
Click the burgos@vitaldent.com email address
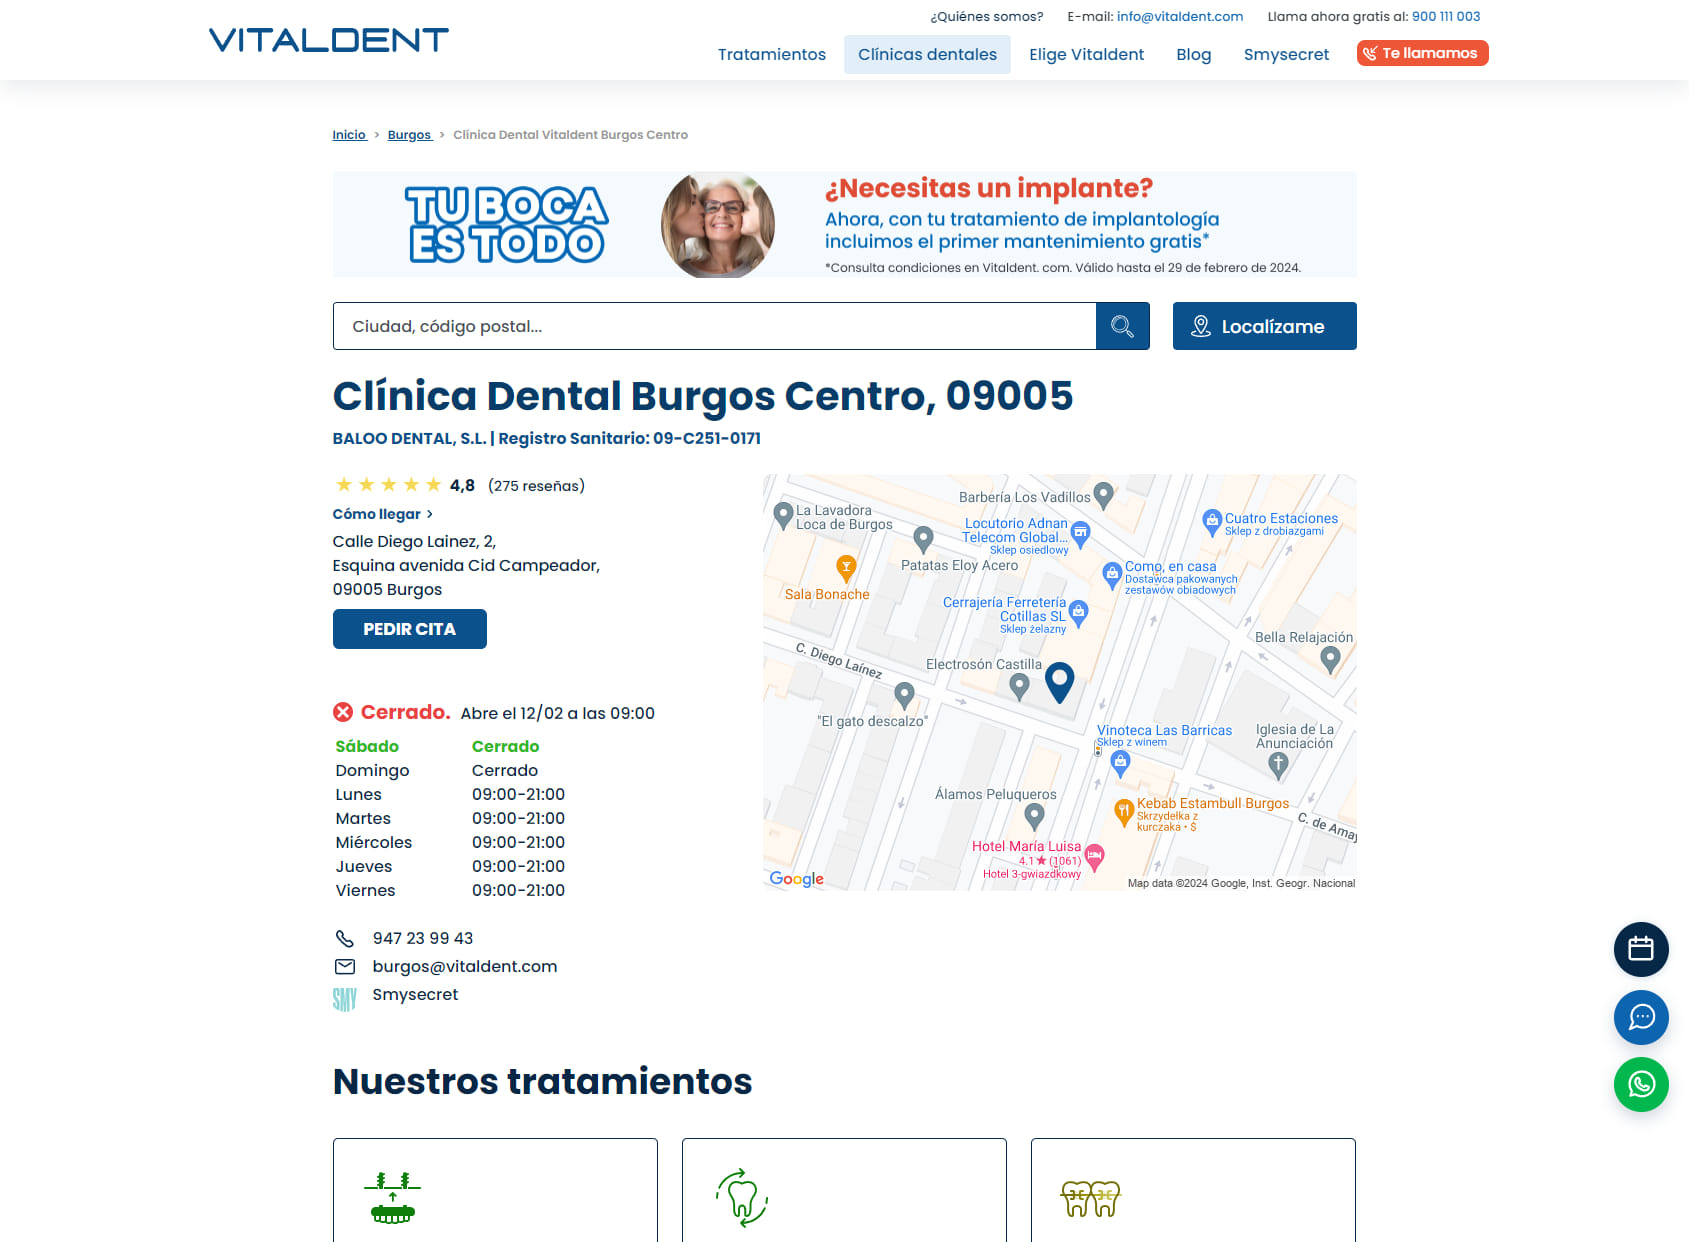(465, 966)
